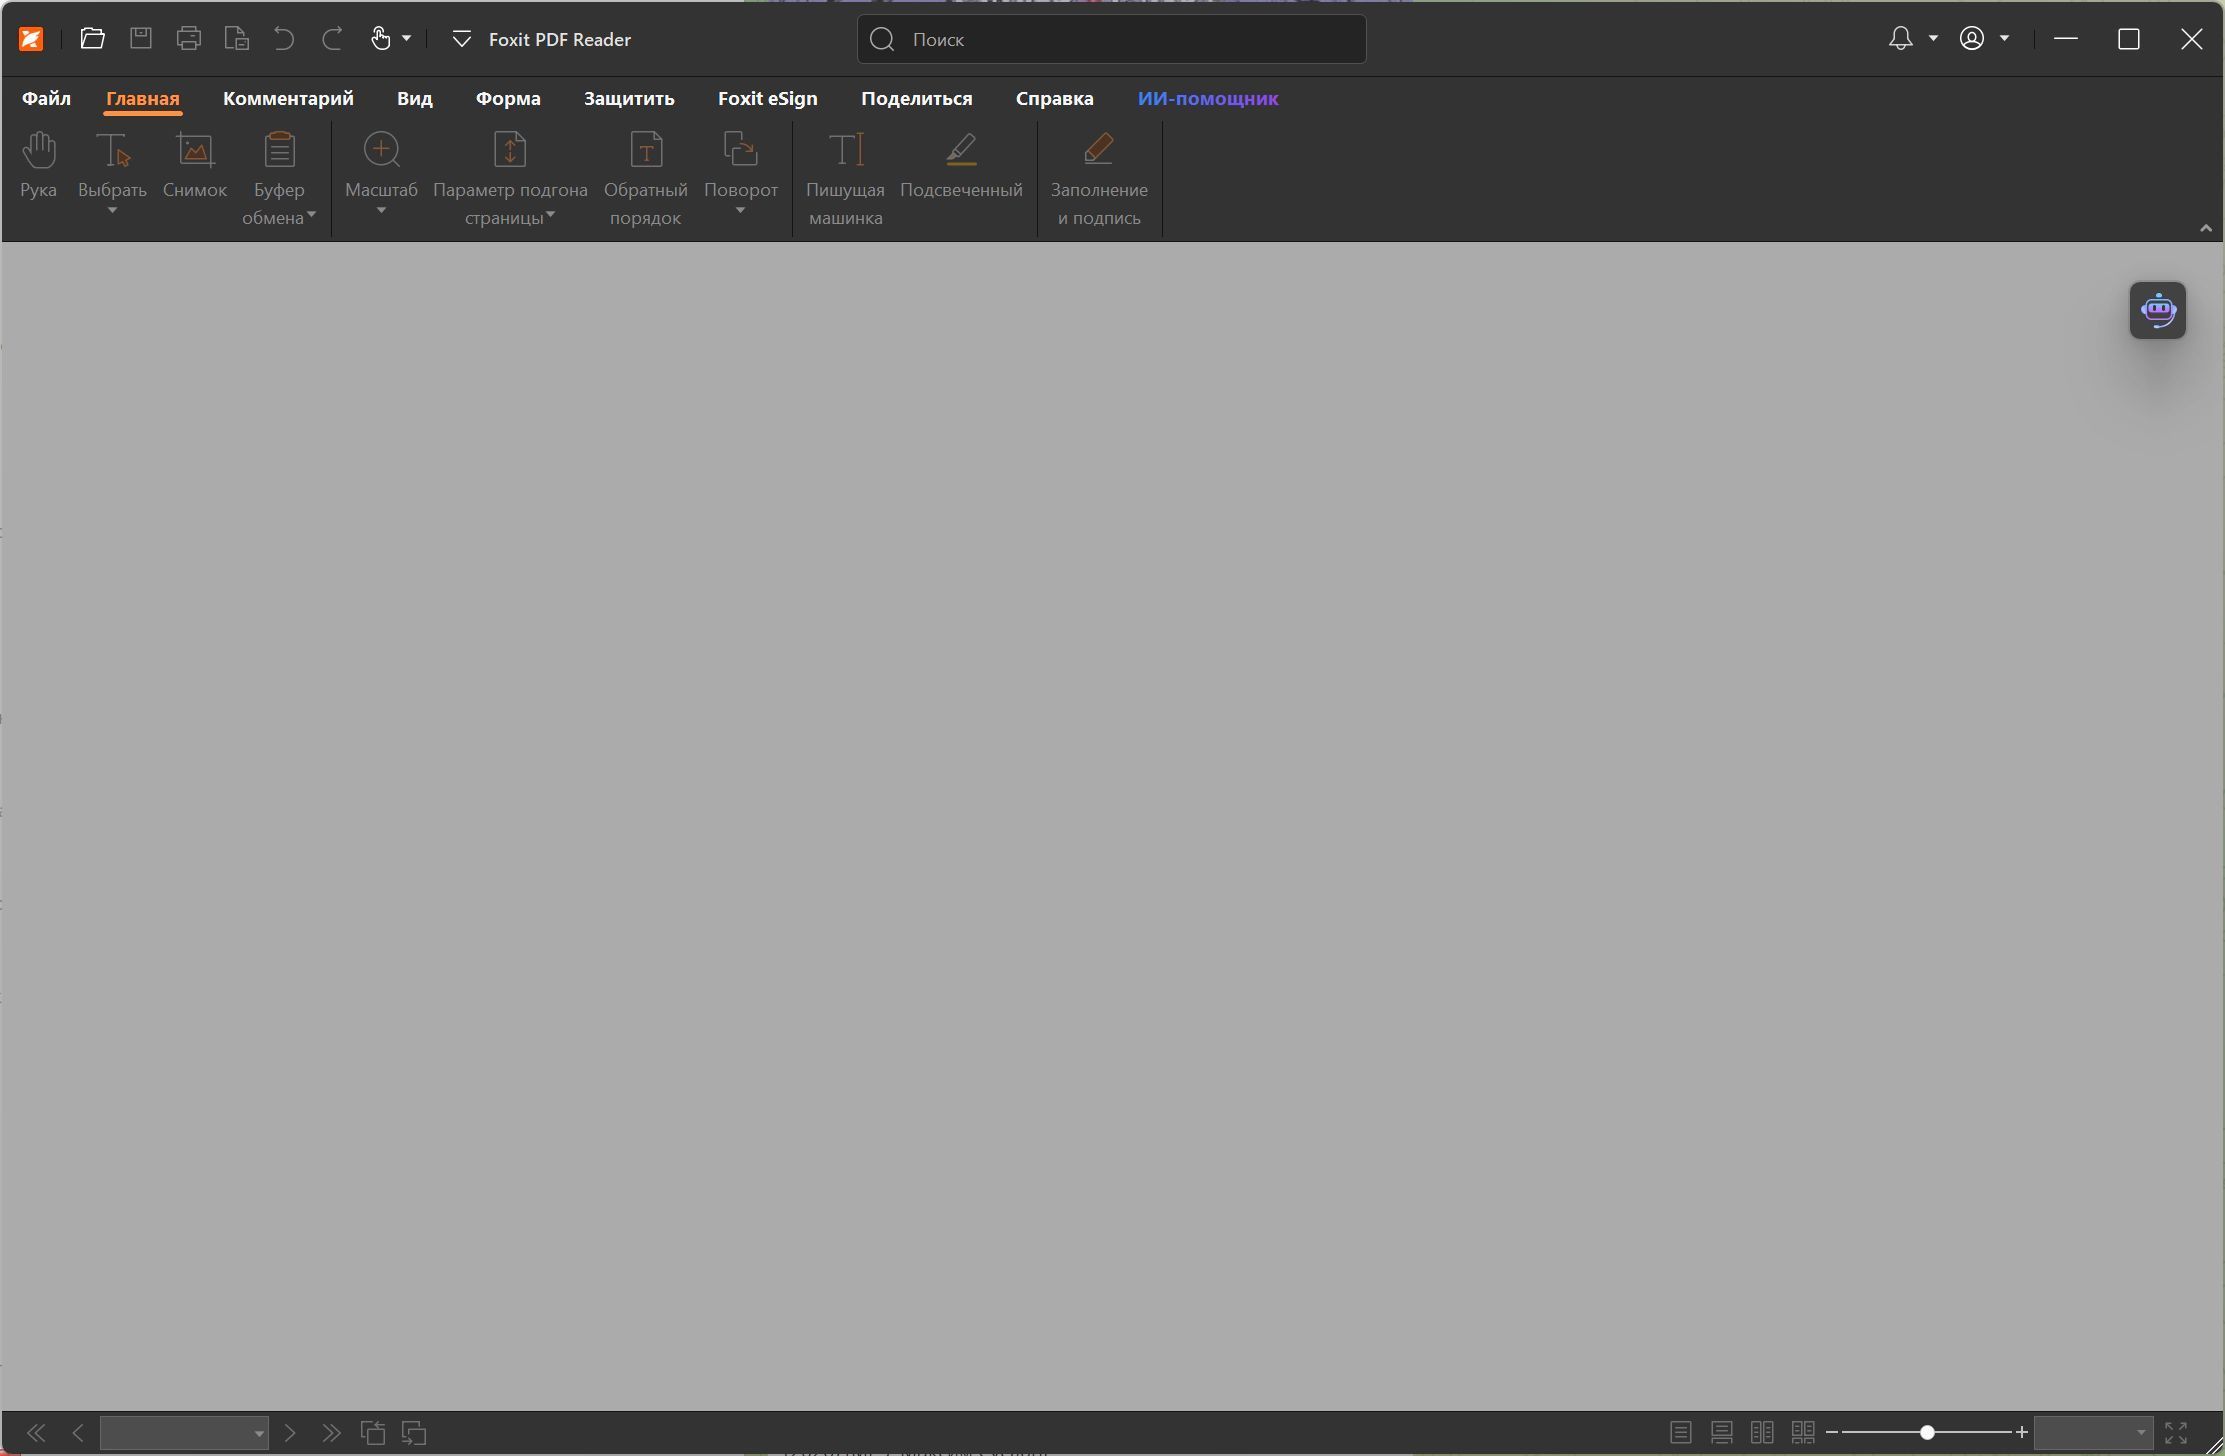Image resolution: width=2225 pixels, height=1456 pixels.
Task: Open a file with the folder icon
Action: pos(92,39)
